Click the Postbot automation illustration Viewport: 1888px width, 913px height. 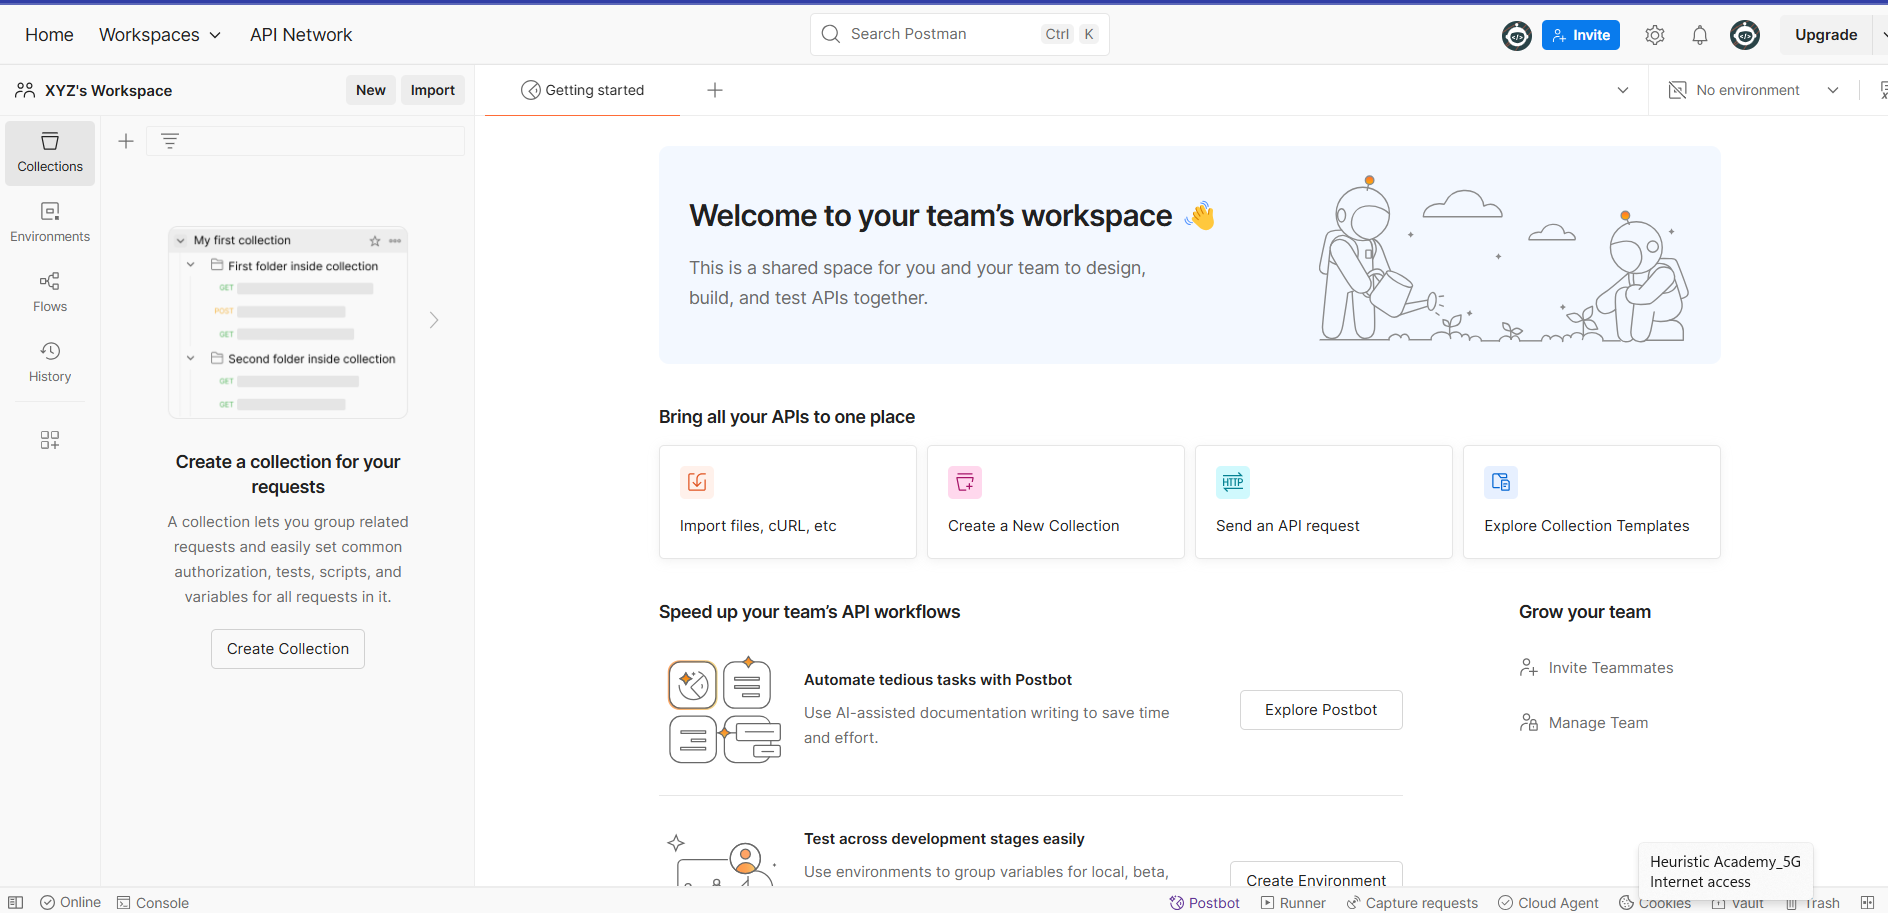tap(725, 710)
